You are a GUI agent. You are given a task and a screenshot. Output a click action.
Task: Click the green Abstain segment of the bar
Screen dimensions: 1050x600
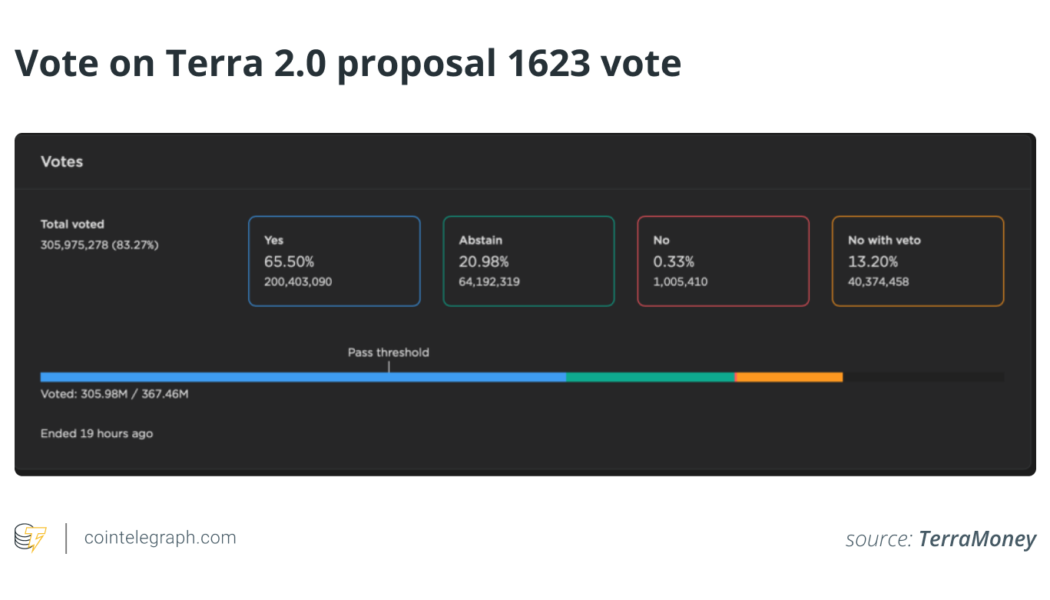point(650,377)
